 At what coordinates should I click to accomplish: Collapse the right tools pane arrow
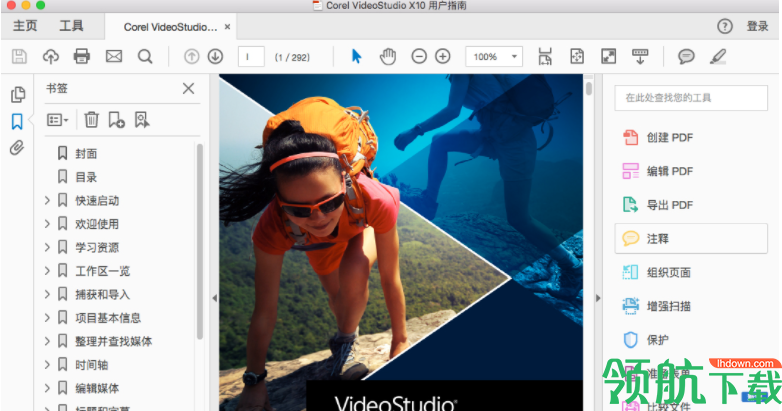[x=598, y=298]
